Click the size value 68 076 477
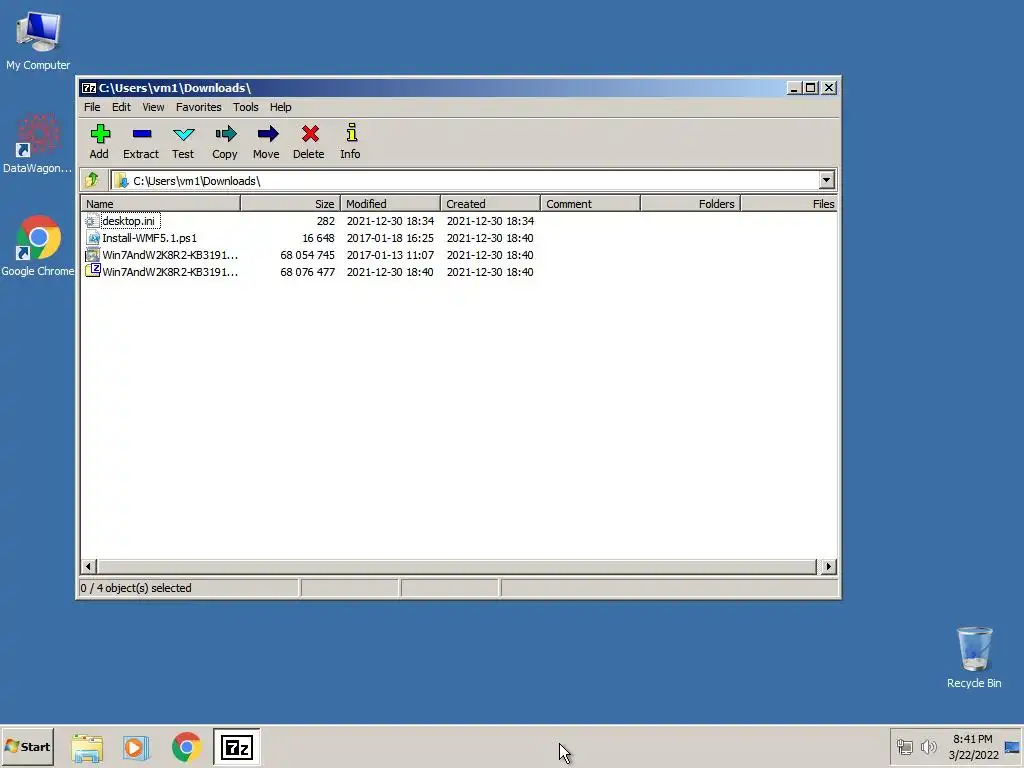Screen dimensions: 1024x768 [308, 272]
